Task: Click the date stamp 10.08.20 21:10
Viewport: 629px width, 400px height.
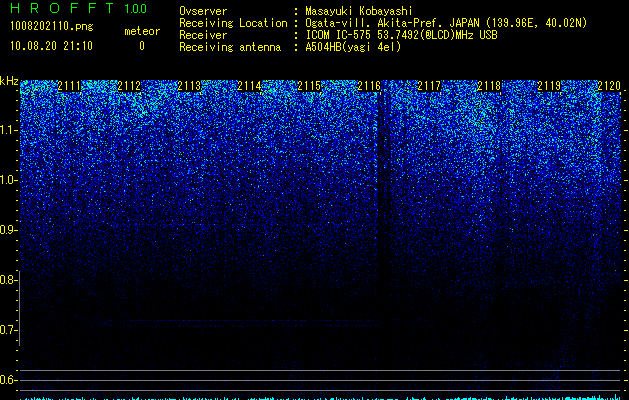Action: tap(51, 46)
